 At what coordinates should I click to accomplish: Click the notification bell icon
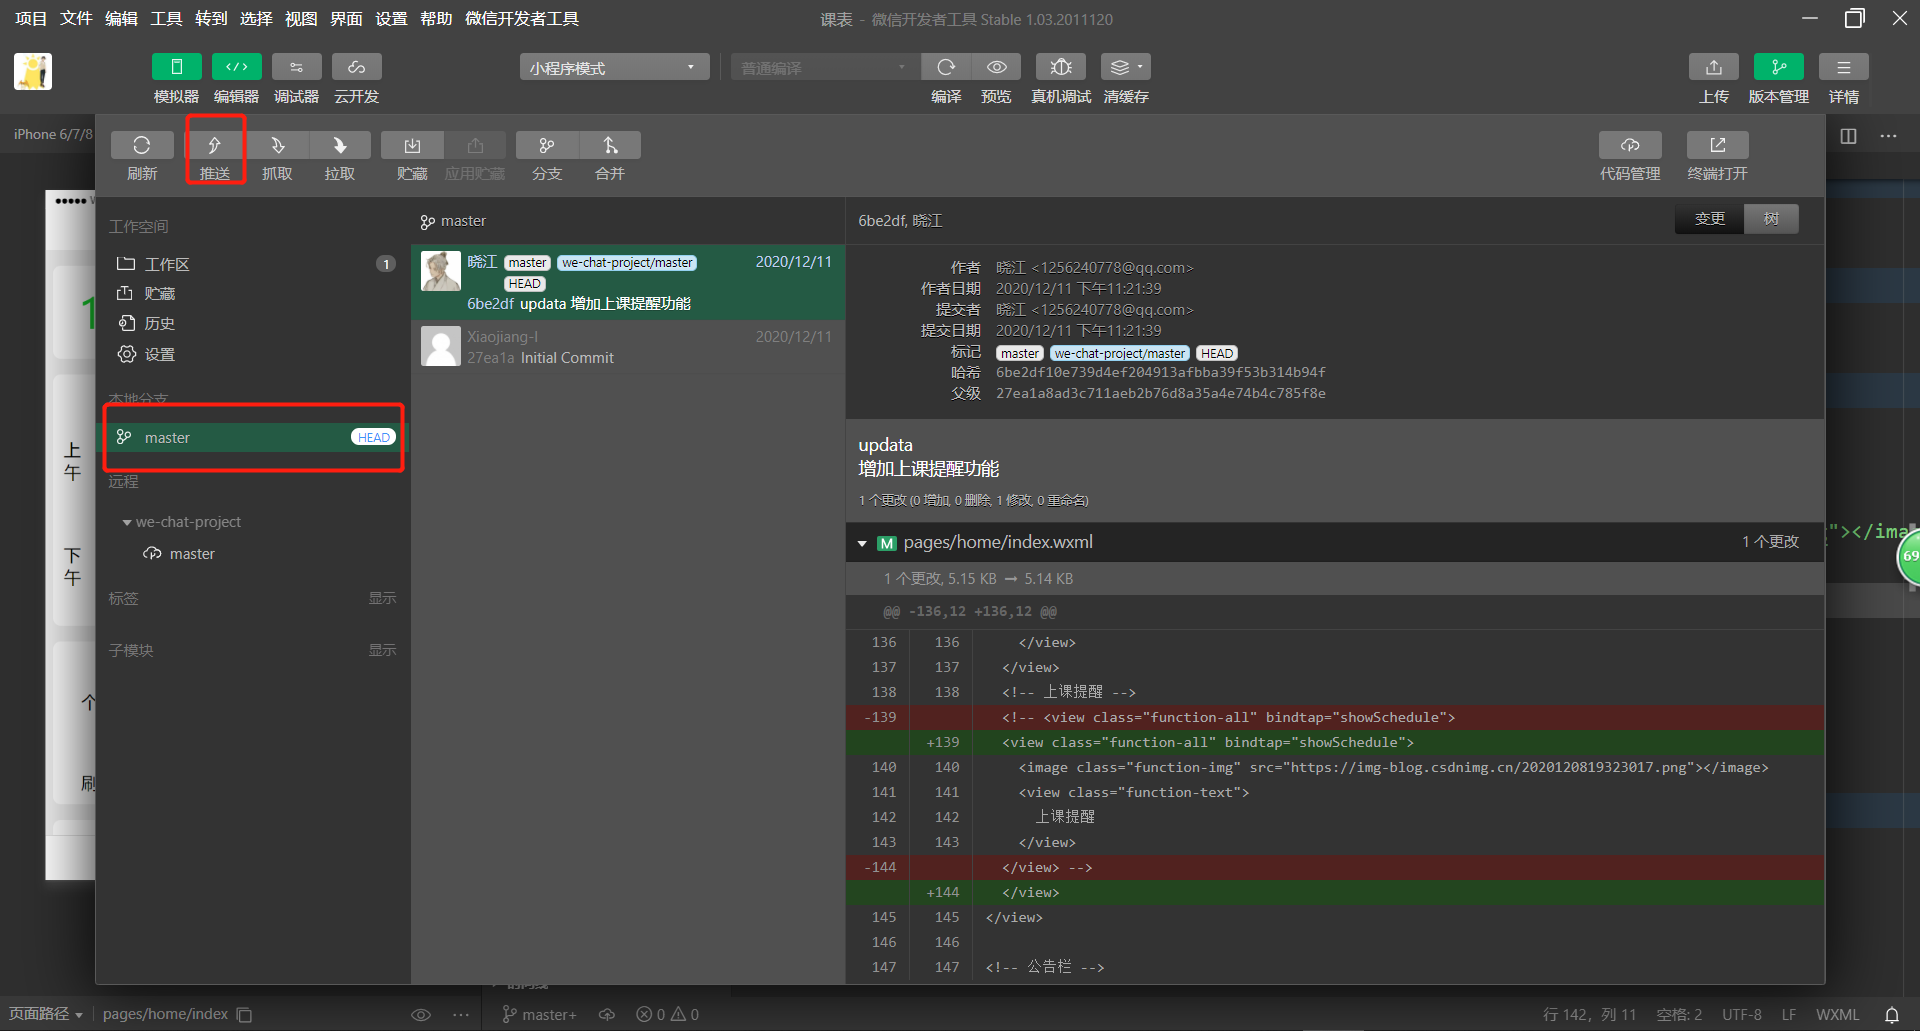pyautogui.click(x=1892, y=1015)
